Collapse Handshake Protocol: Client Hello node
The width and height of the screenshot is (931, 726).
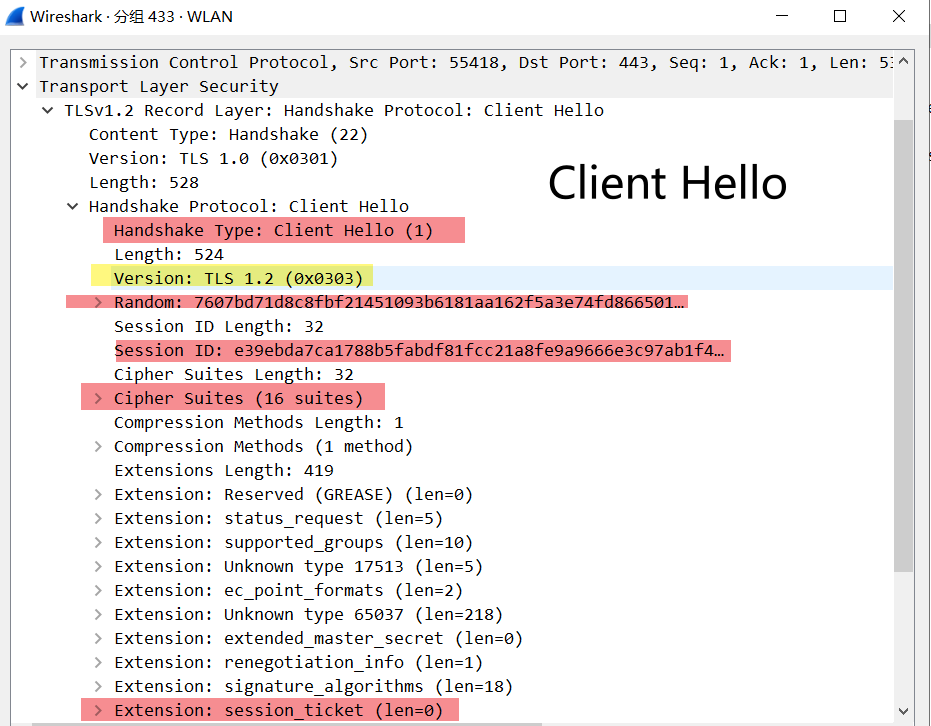point(72,207)
